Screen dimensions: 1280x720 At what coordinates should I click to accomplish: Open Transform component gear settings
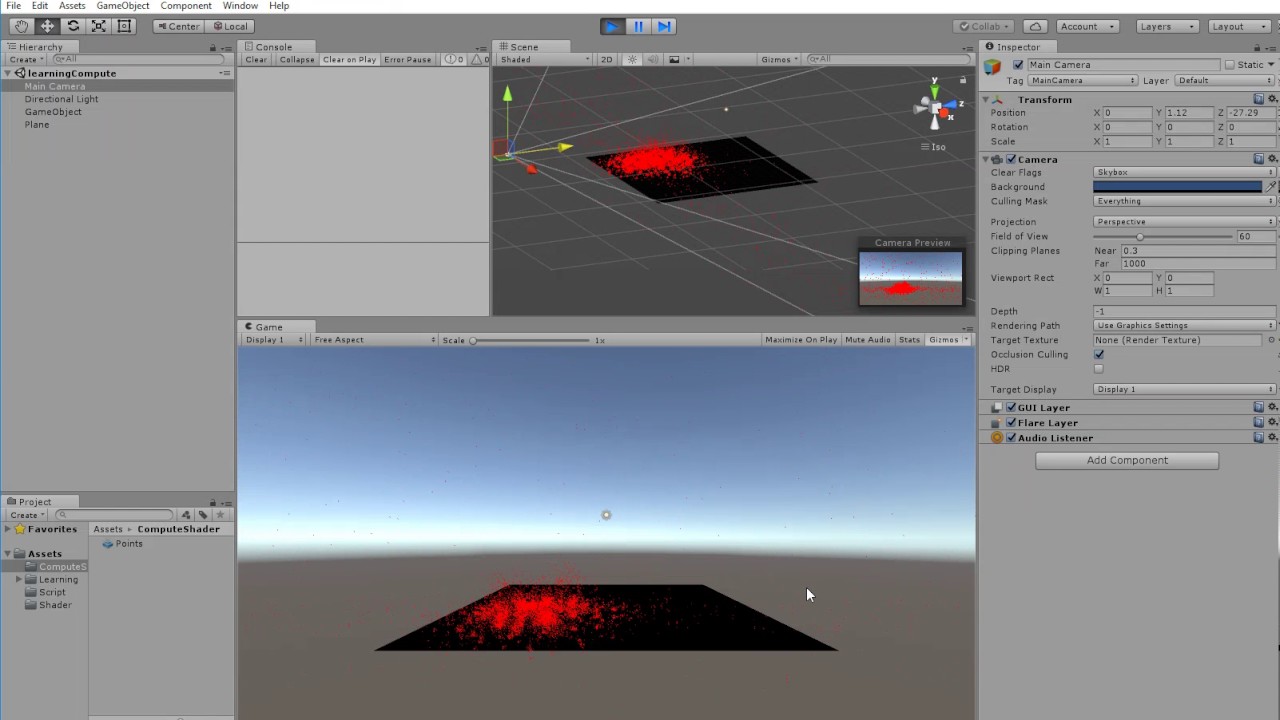(x=1272, y=99)
